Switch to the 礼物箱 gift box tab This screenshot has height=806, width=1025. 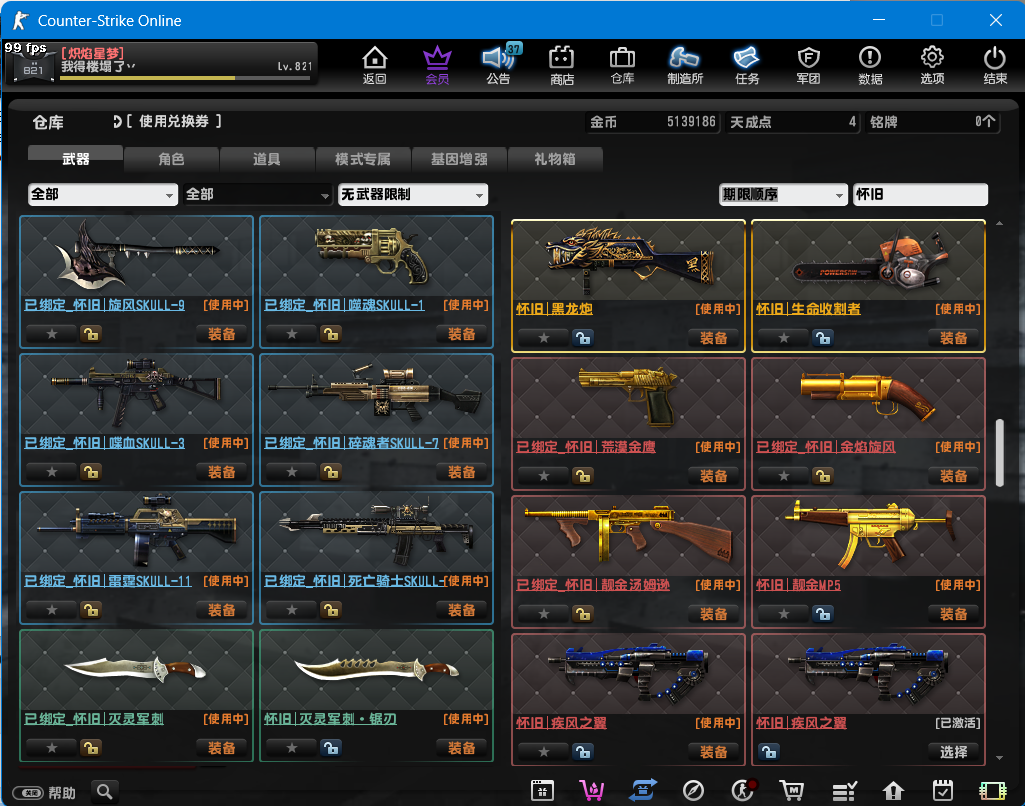coord(555,159)
